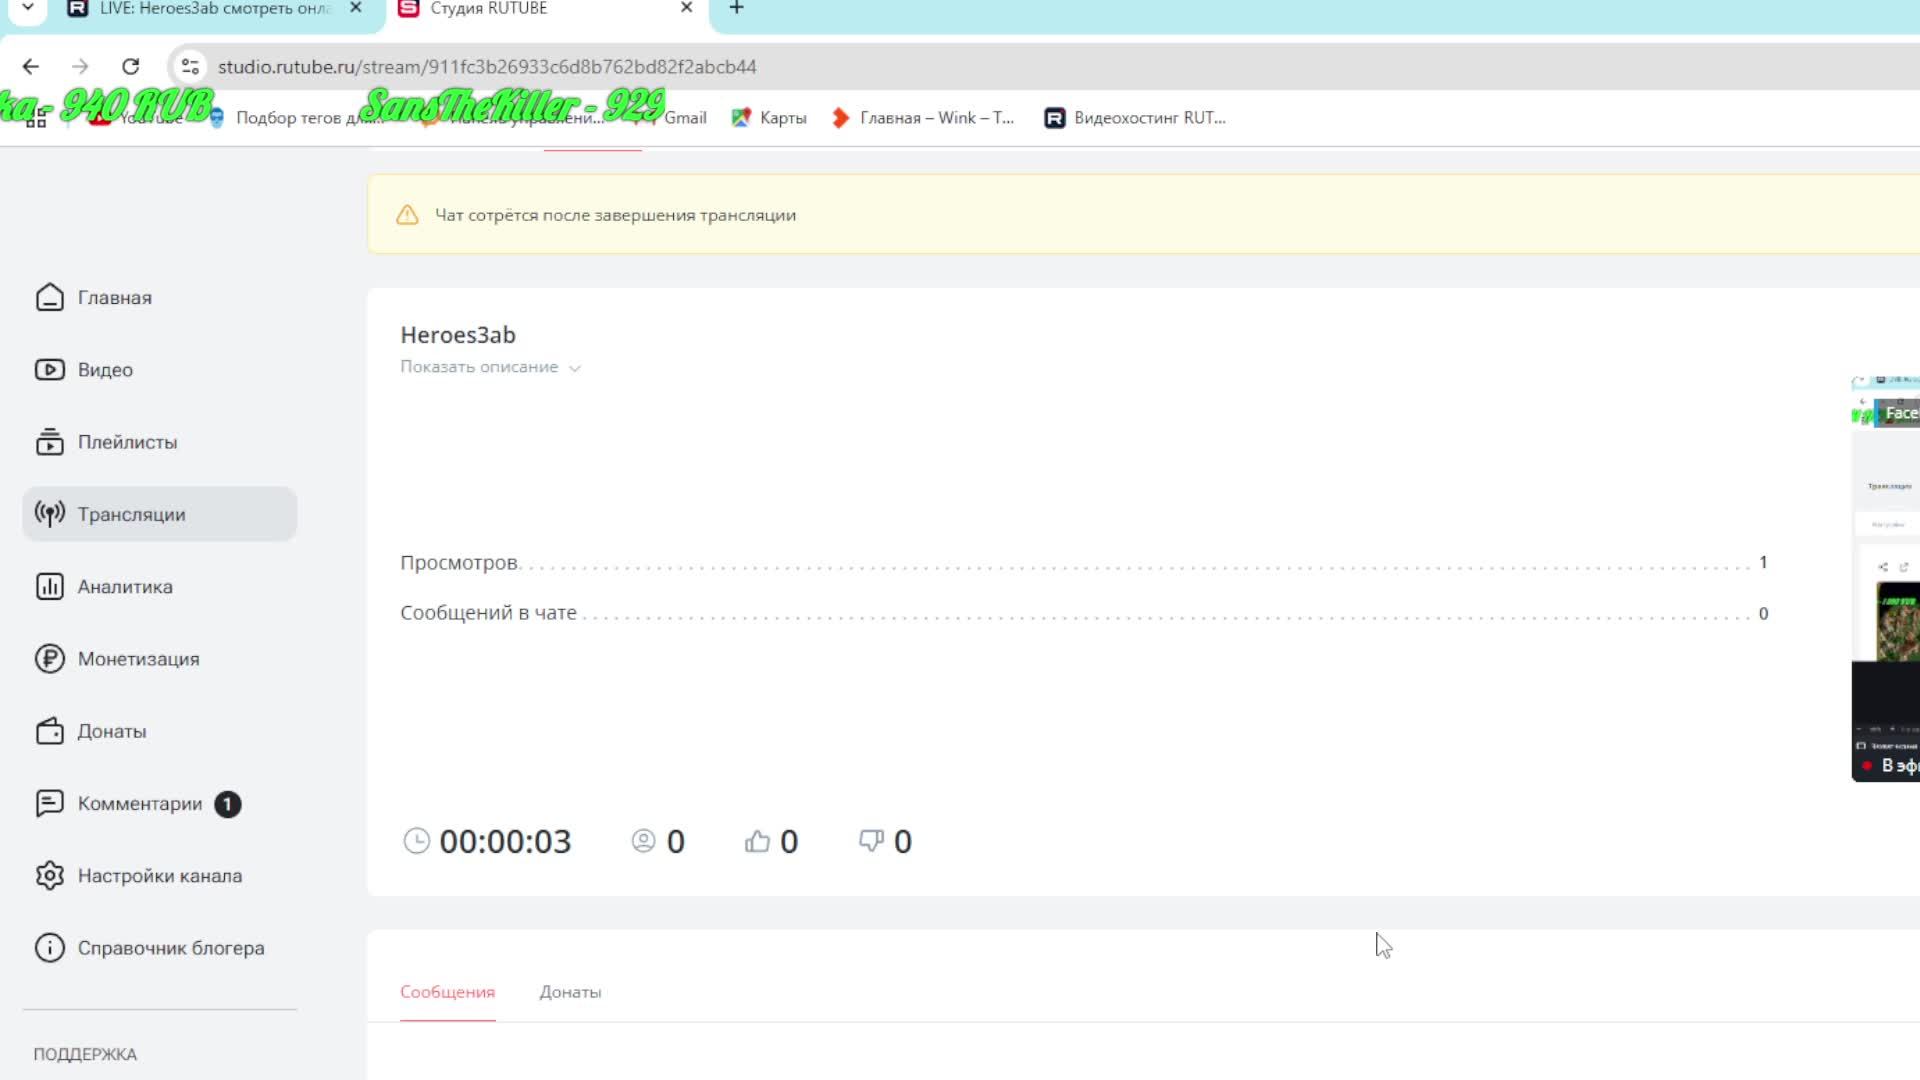Open the Карты bookmark
The width and height of the screenshot is (1920, 1080).
(769, 118)
